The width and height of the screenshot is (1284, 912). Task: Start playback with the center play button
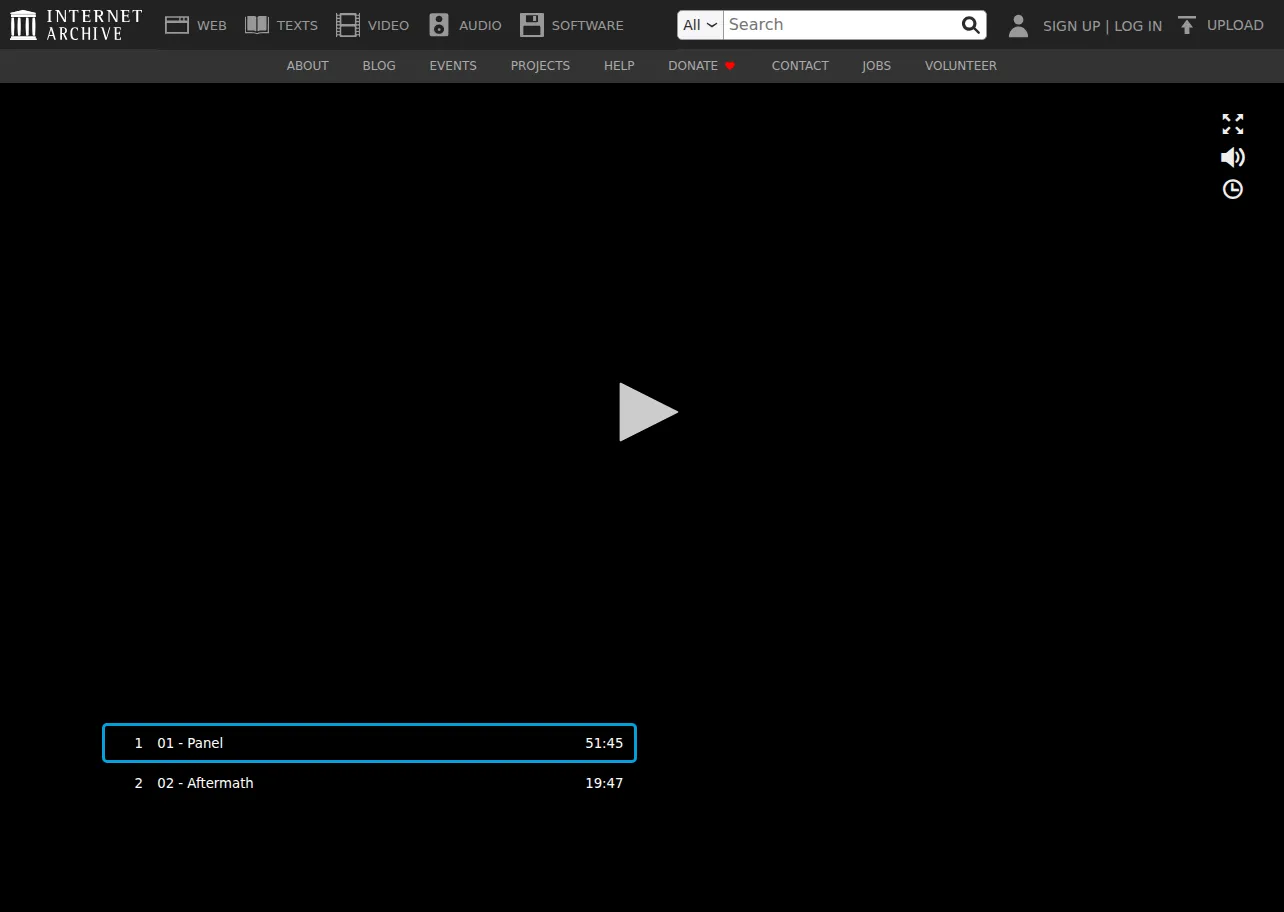[648, 412]
